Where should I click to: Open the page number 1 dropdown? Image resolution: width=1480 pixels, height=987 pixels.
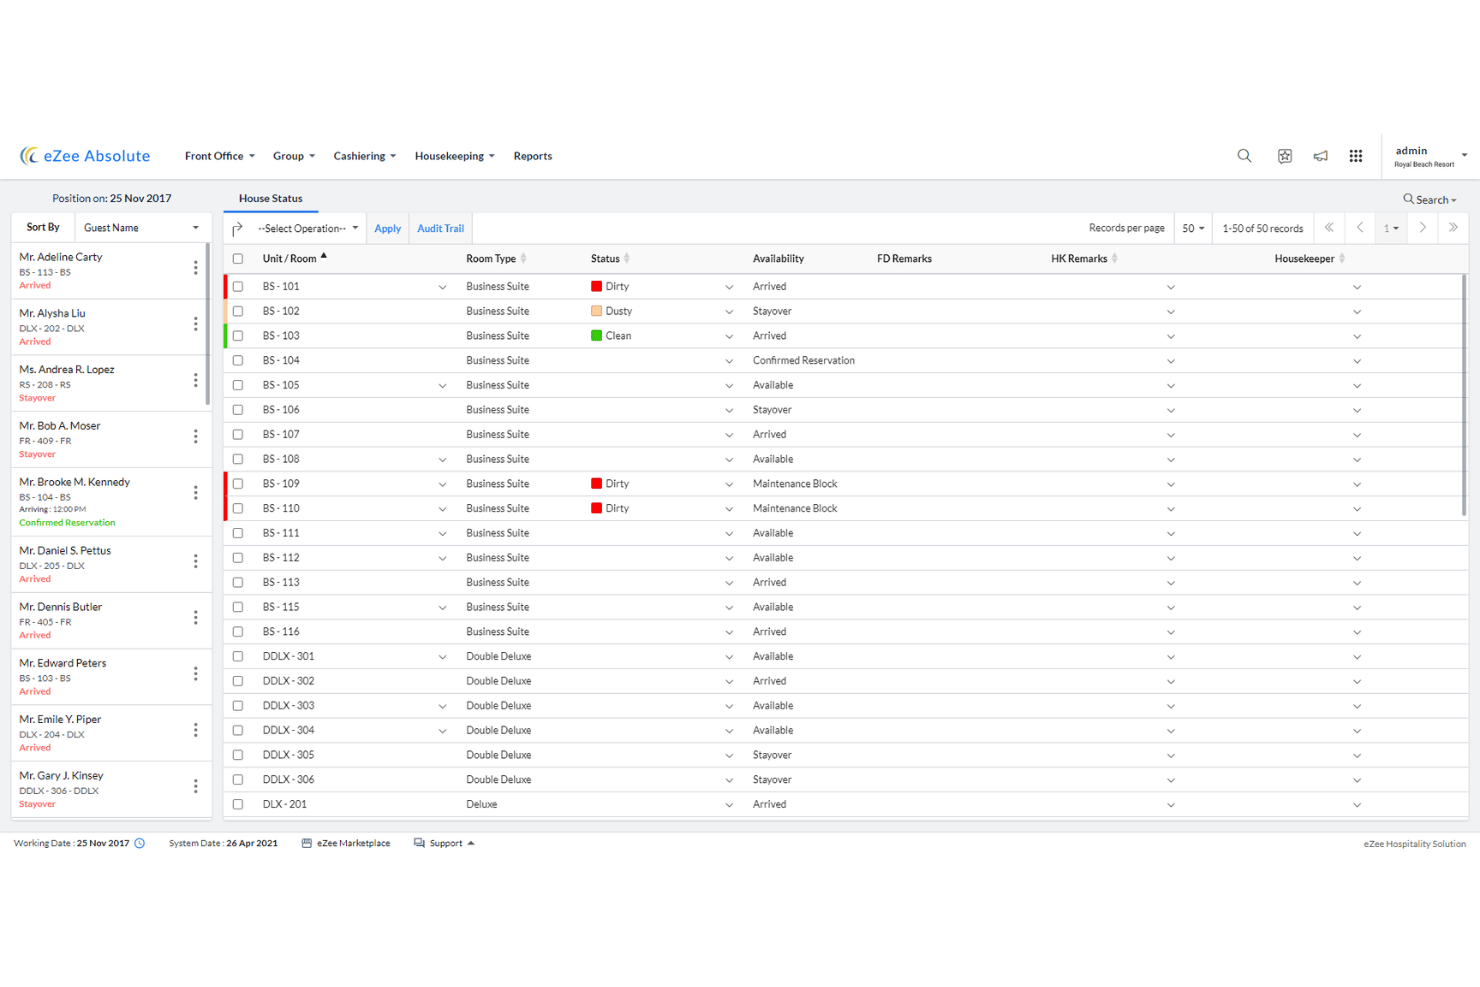click(1391, 228)
